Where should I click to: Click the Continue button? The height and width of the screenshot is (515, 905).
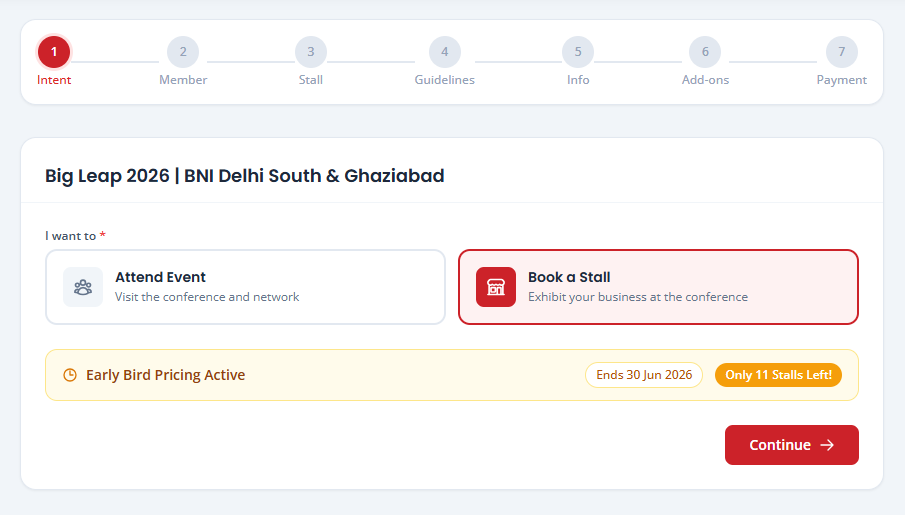pyautogui.click(x=792, y=445)
